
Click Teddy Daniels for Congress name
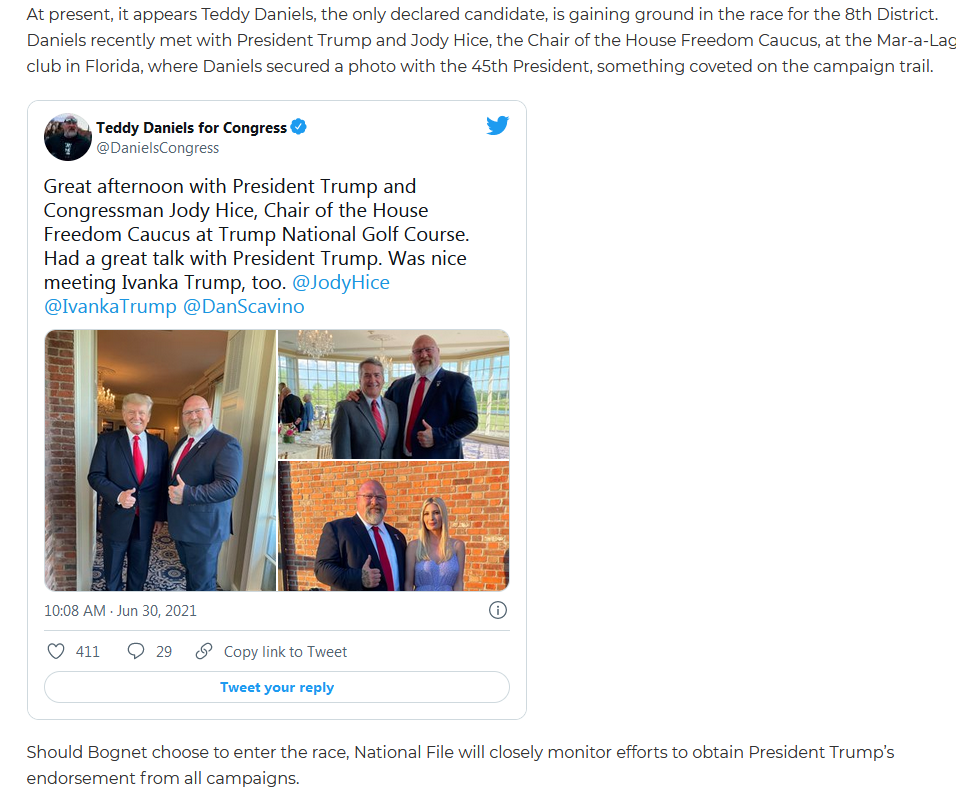click(191, 127)
